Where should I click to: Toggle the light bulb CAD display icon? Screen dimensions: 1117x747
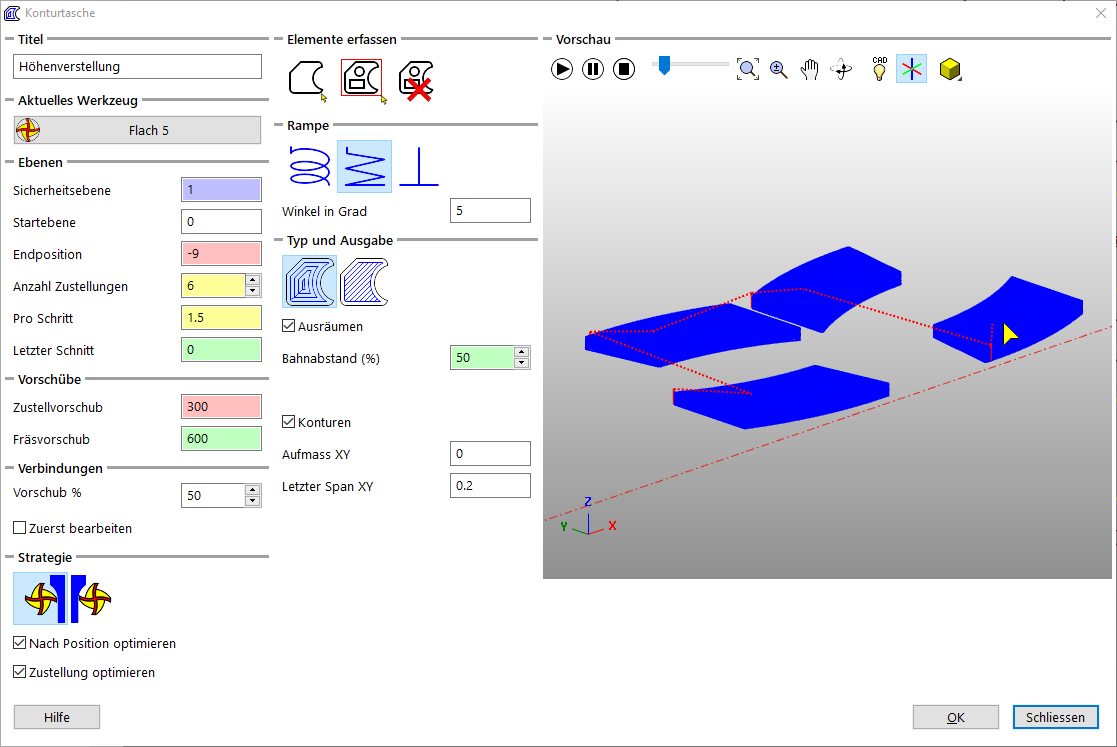(879, 69)
